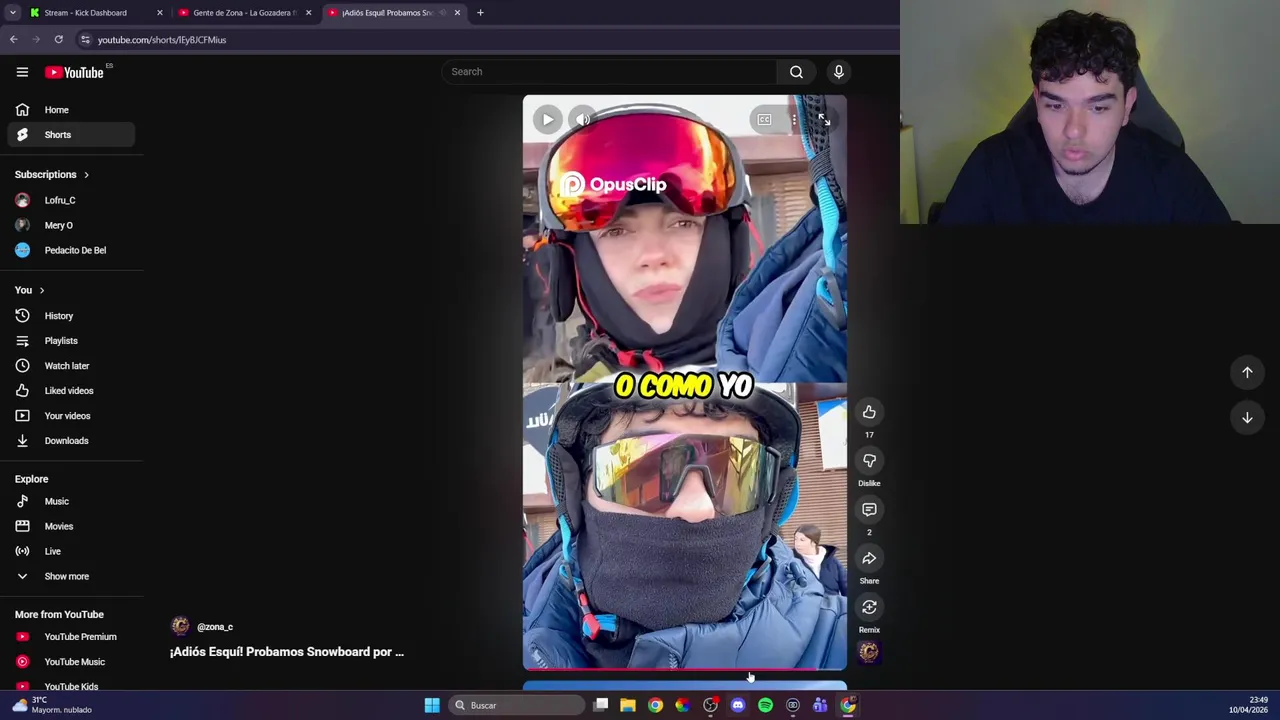
Task: Close the Kick Dashboard tab
Action: pyautogui.click(x=159, y=13)
